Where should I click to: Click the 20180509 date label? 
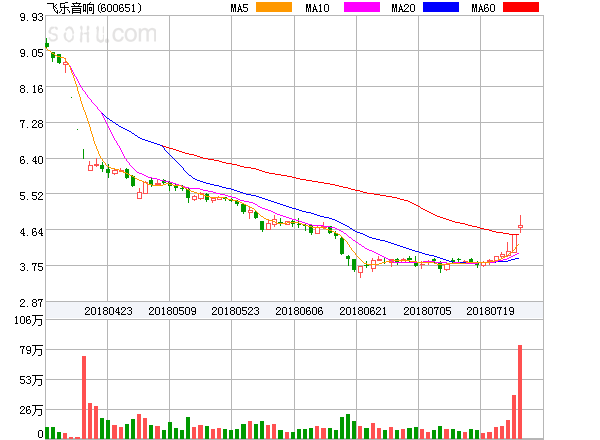coord(172,311)
